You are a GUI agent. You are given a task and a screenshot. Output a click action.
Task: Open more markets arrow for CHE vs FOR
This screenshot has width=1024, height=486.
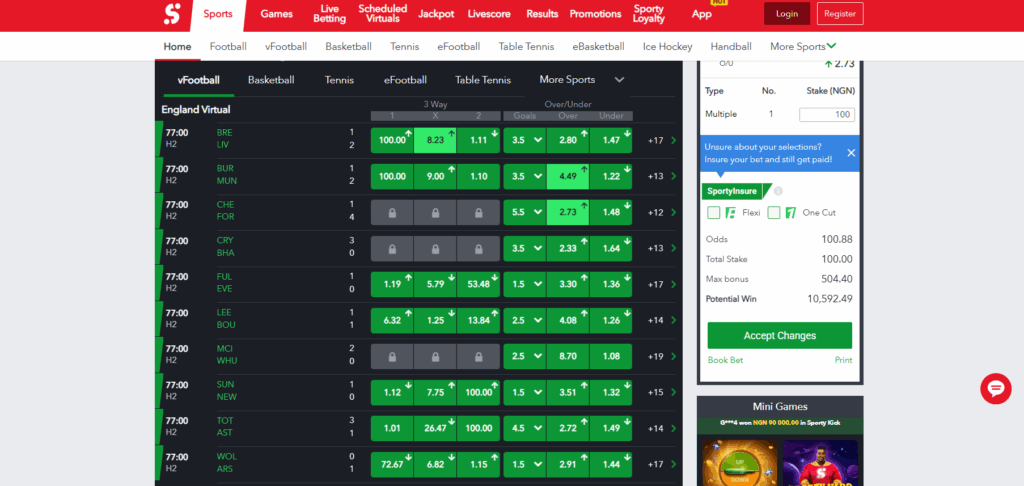[673, 213]
